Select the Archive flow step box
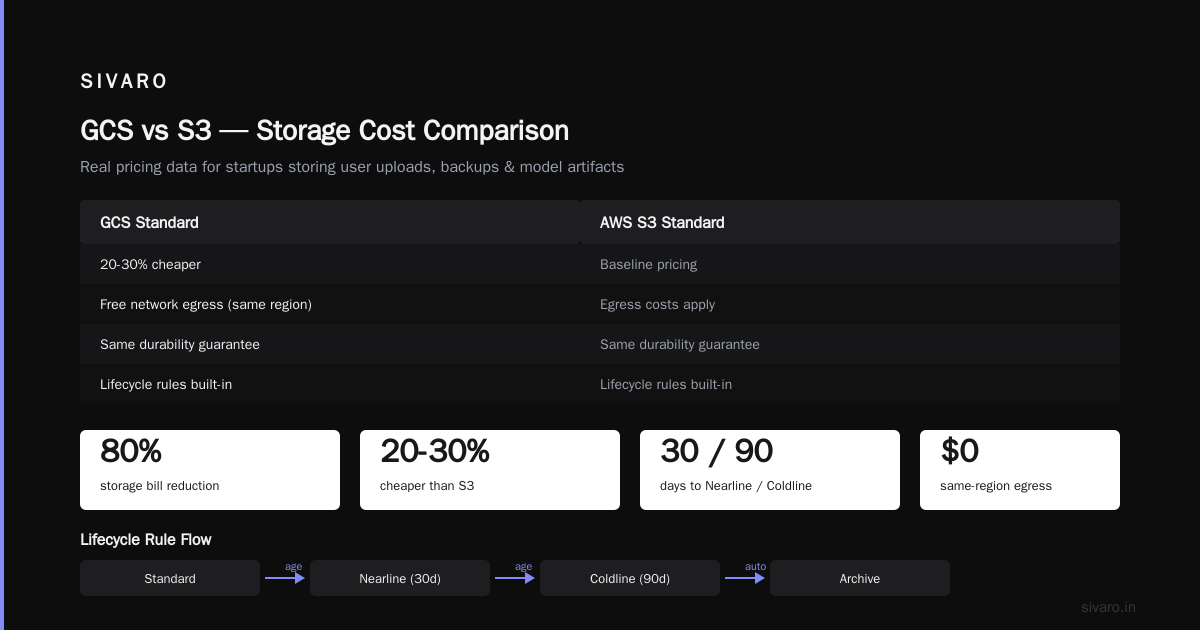Image resolution: width=1200 pixels, height=630 pixels. 860,578
